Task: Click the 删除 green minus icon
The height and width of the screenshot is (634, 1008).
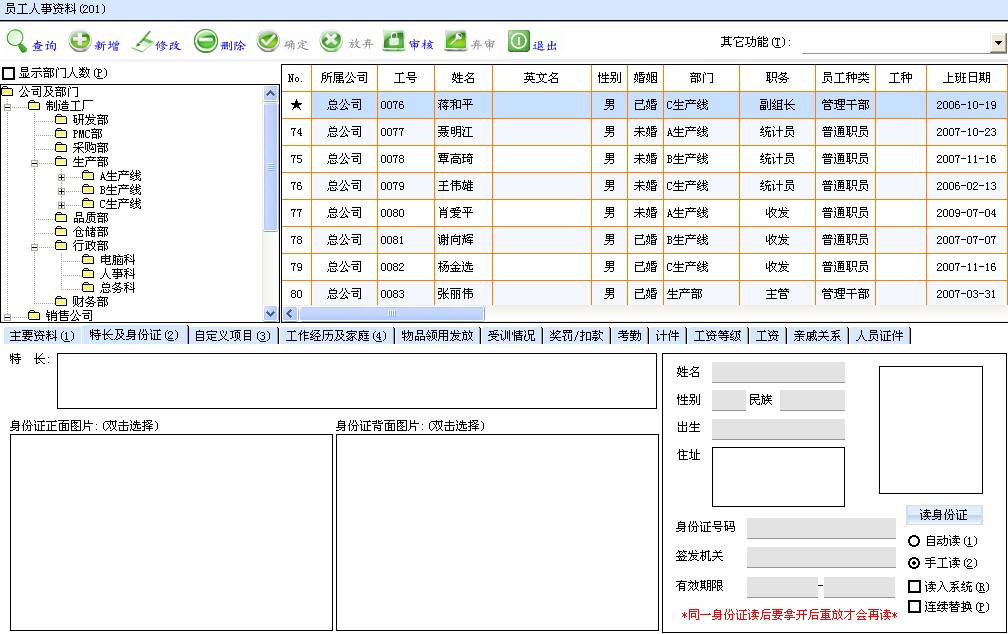Action: 206,42
